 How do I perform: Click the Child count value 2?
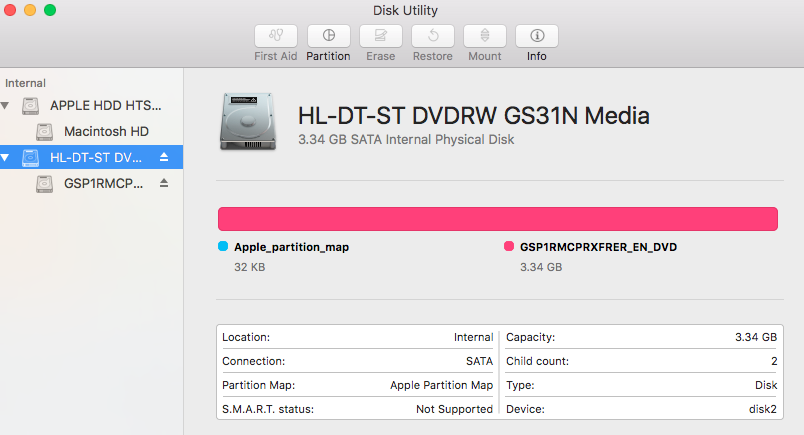coord(774,361)
